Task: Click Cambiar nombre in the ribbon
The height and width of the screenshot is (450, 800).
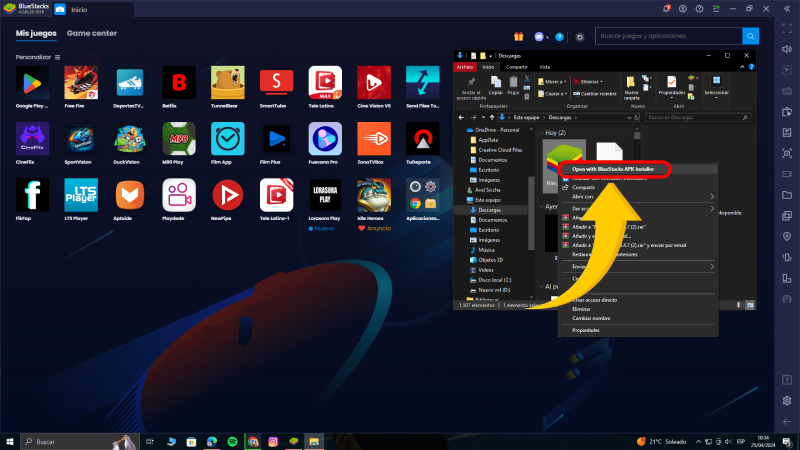Action: [595, 94]
